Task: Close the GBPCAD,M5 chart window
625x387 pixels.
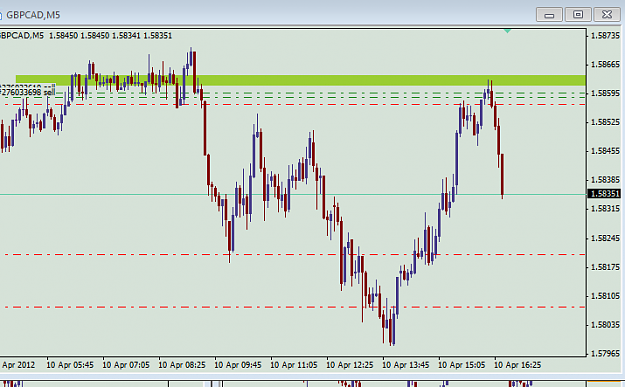Action: click(607, 15)
